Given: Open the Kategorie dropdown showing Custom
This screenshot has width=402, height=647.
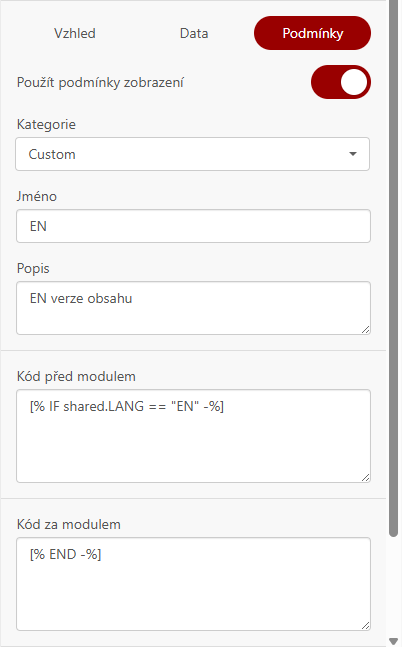Looking at the screenshot, I should [x=193, y=154].
